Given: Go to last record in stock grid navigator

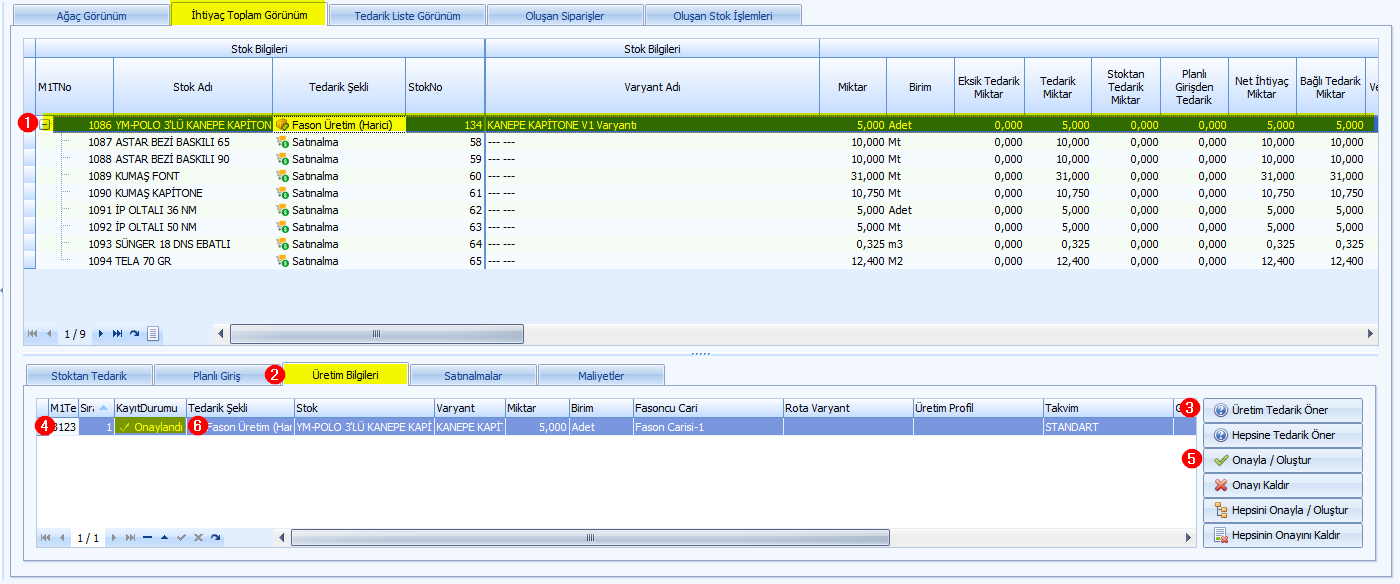Looking at the screenshot, I should (117, 333).
